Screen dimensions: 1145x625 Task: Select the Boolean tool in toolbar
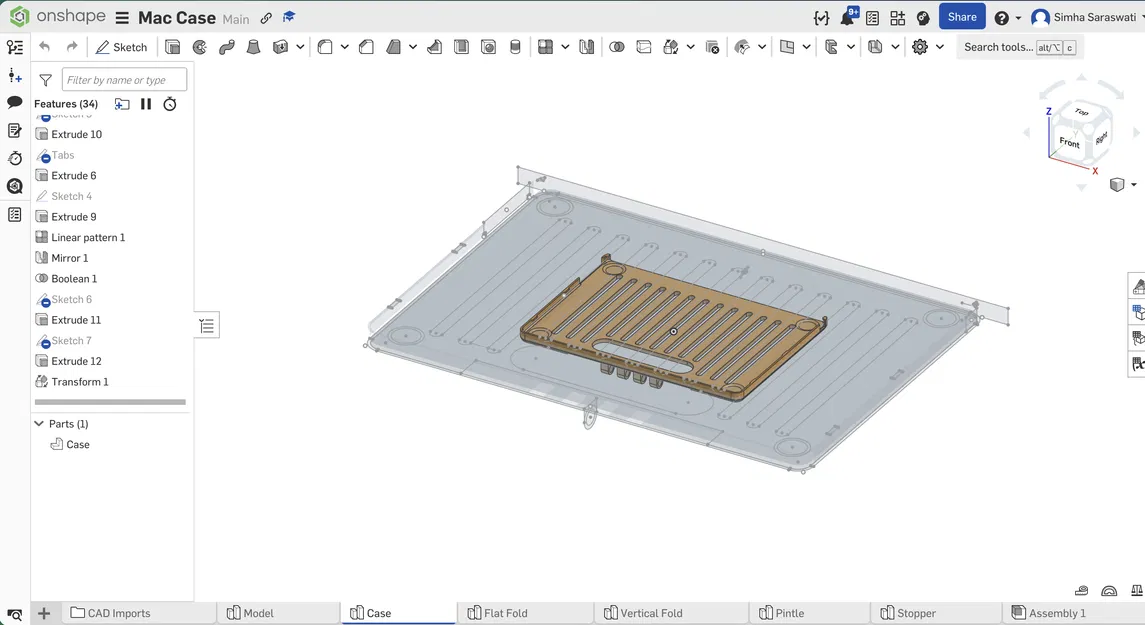click(x=617, y=47)
